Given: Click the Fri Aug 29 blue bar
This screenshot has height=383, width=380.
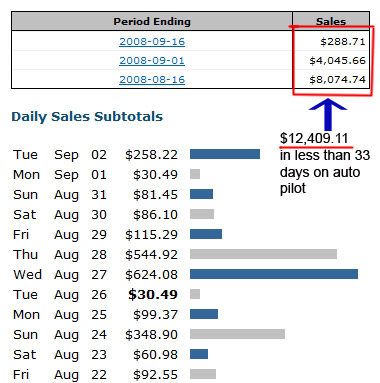Looking at the screenshot, I should [x=206, y=234].
